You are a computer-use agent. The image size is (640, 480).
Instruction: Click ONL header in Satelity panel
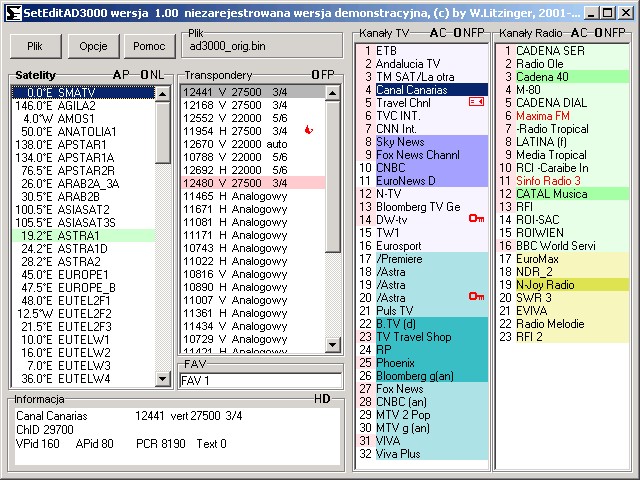tap(152, 75)
